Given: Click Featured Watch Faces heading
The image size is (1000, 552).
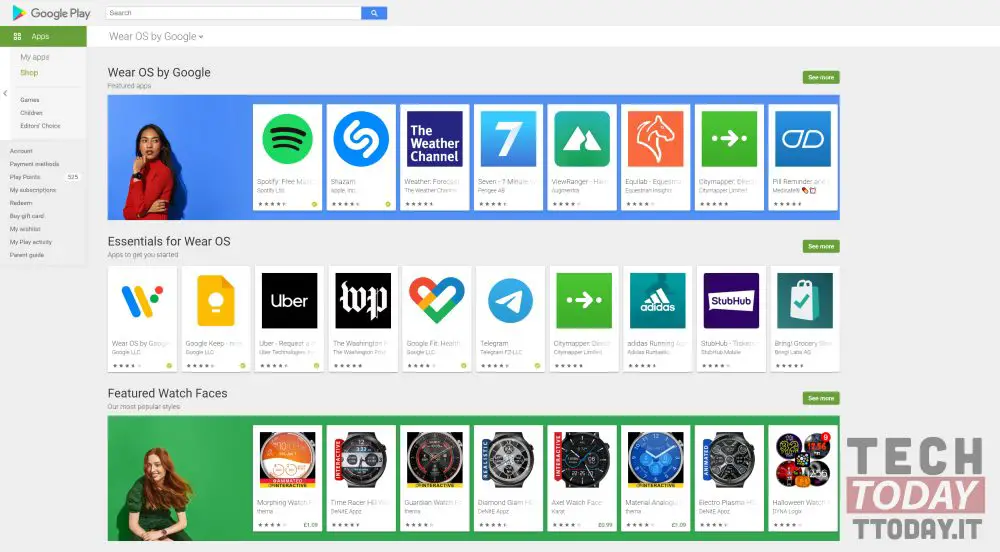Looking at the screenshot, I should (167, 393).
